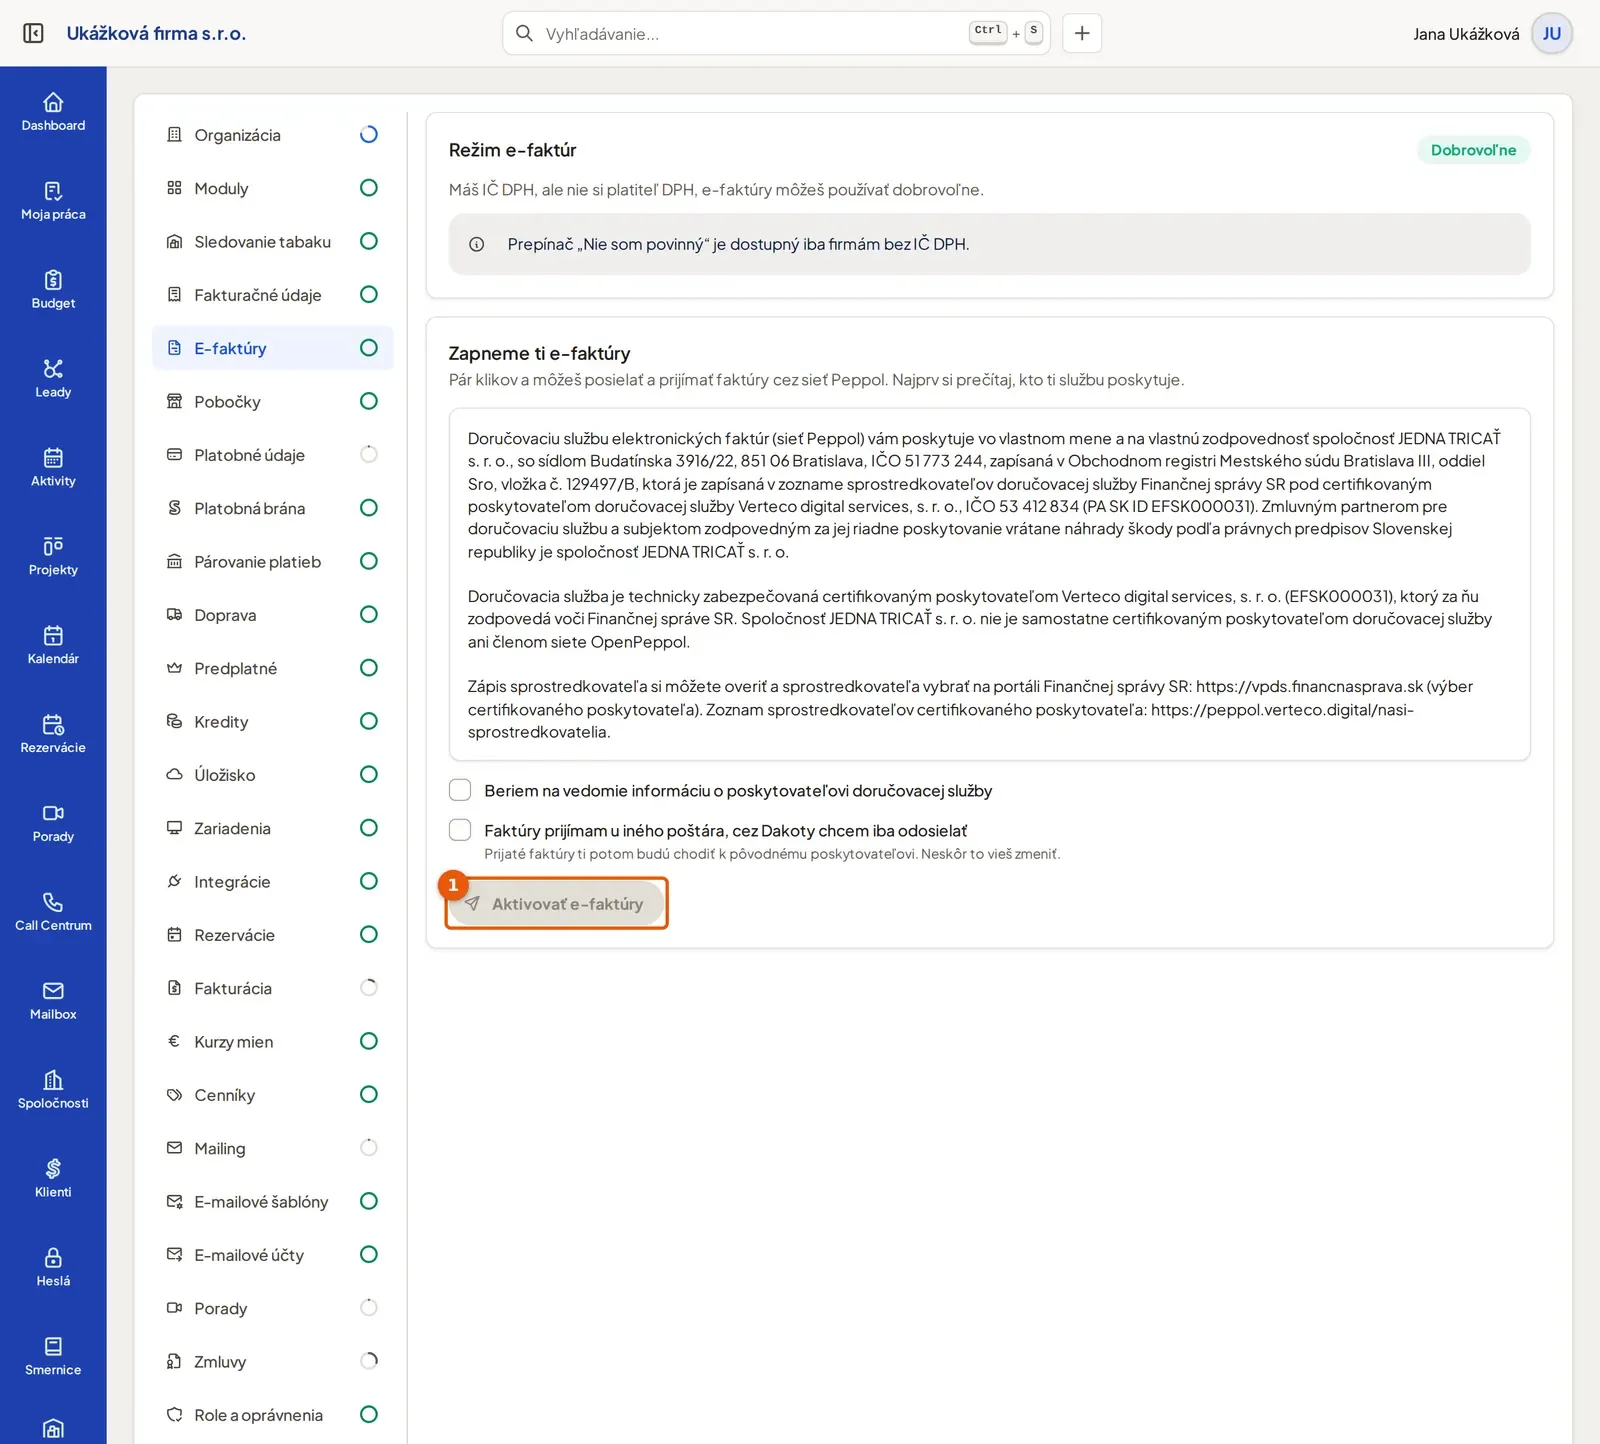This screenshot has height=1444, width=1600.
Task: Open Doprava settings item
Action: coord(272,615)
